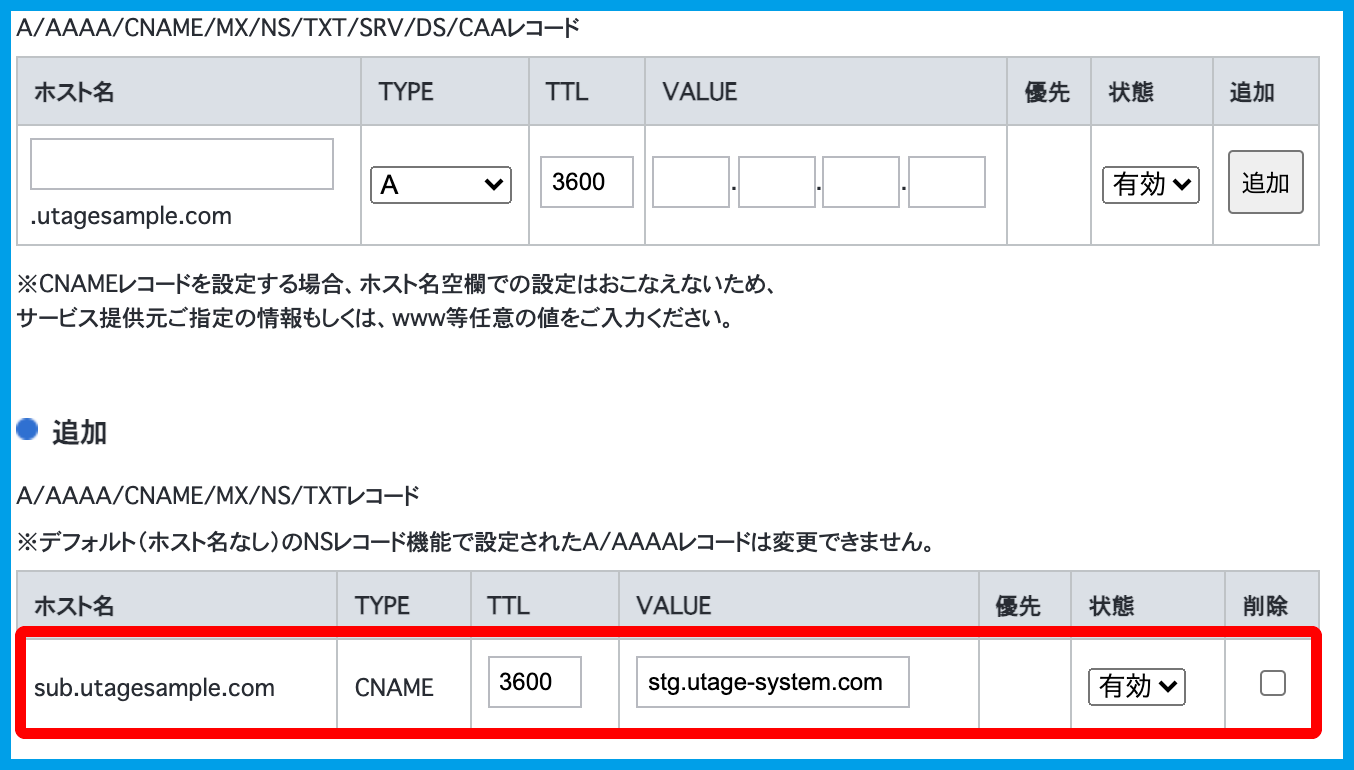Click the 追加 column header in the top table
The image size is (1354, 770).
pos(1251,92)
